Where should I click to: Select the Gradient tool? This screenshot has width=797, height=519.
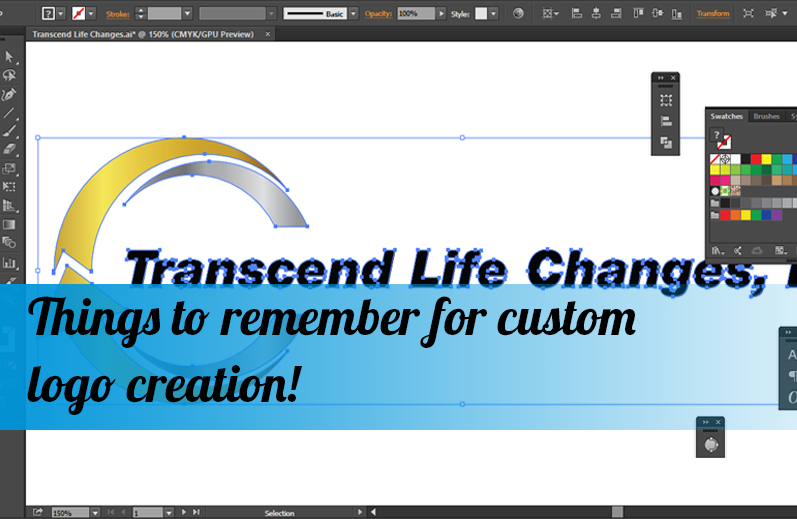[x=9, y=224]
